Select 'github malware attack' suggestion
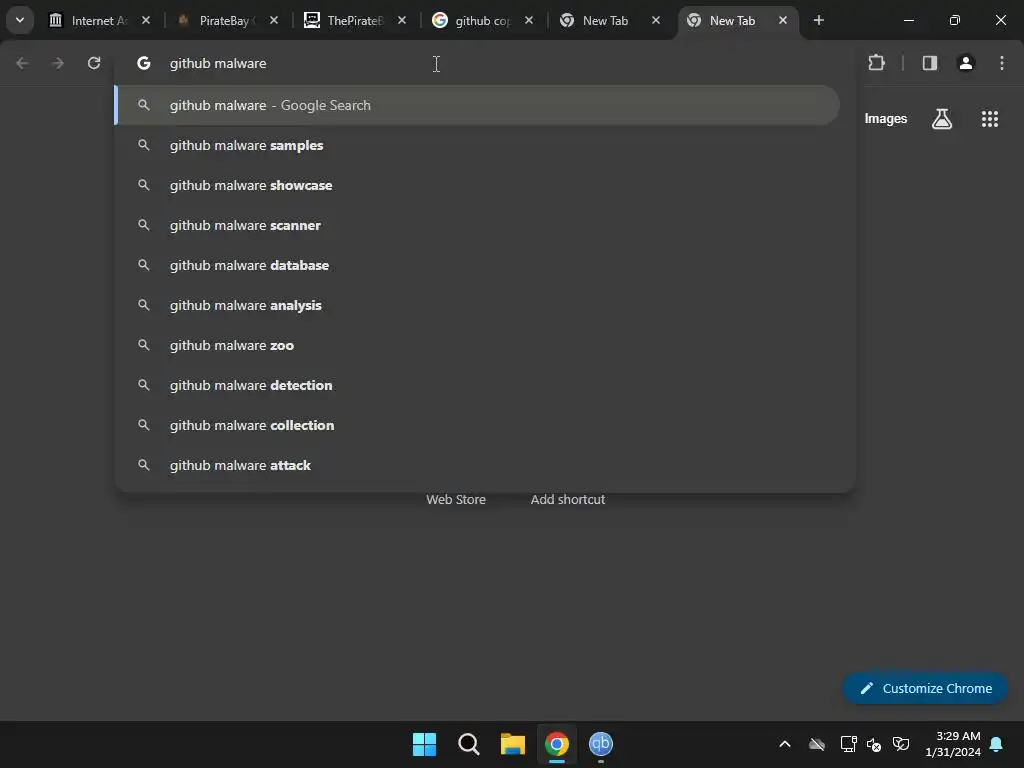The height and width of the screenshot is (768, 1024). 477,465
